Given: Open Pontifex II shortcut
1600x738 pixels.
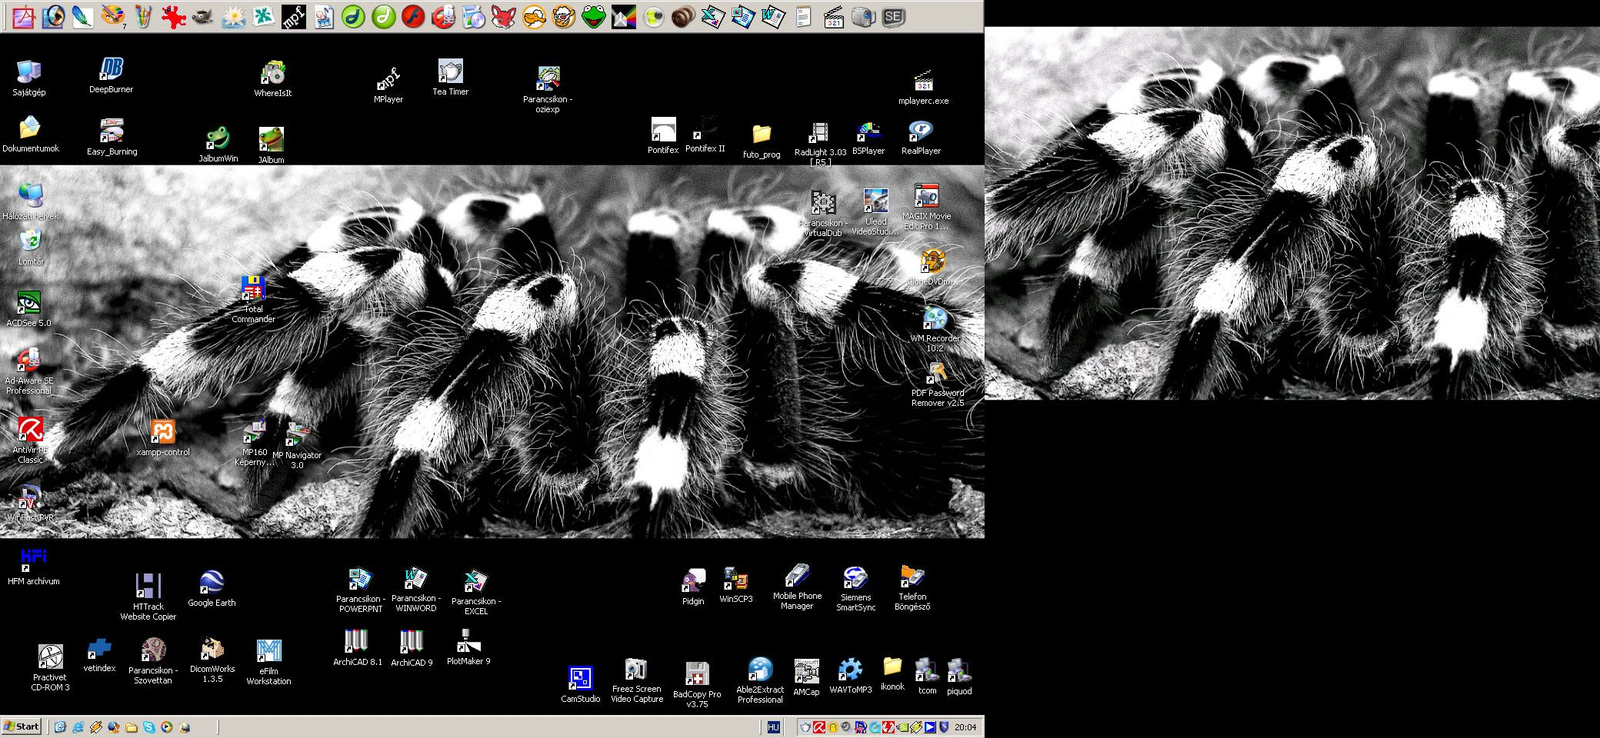Looking at the screenshot, I should (x=705, y=134).
